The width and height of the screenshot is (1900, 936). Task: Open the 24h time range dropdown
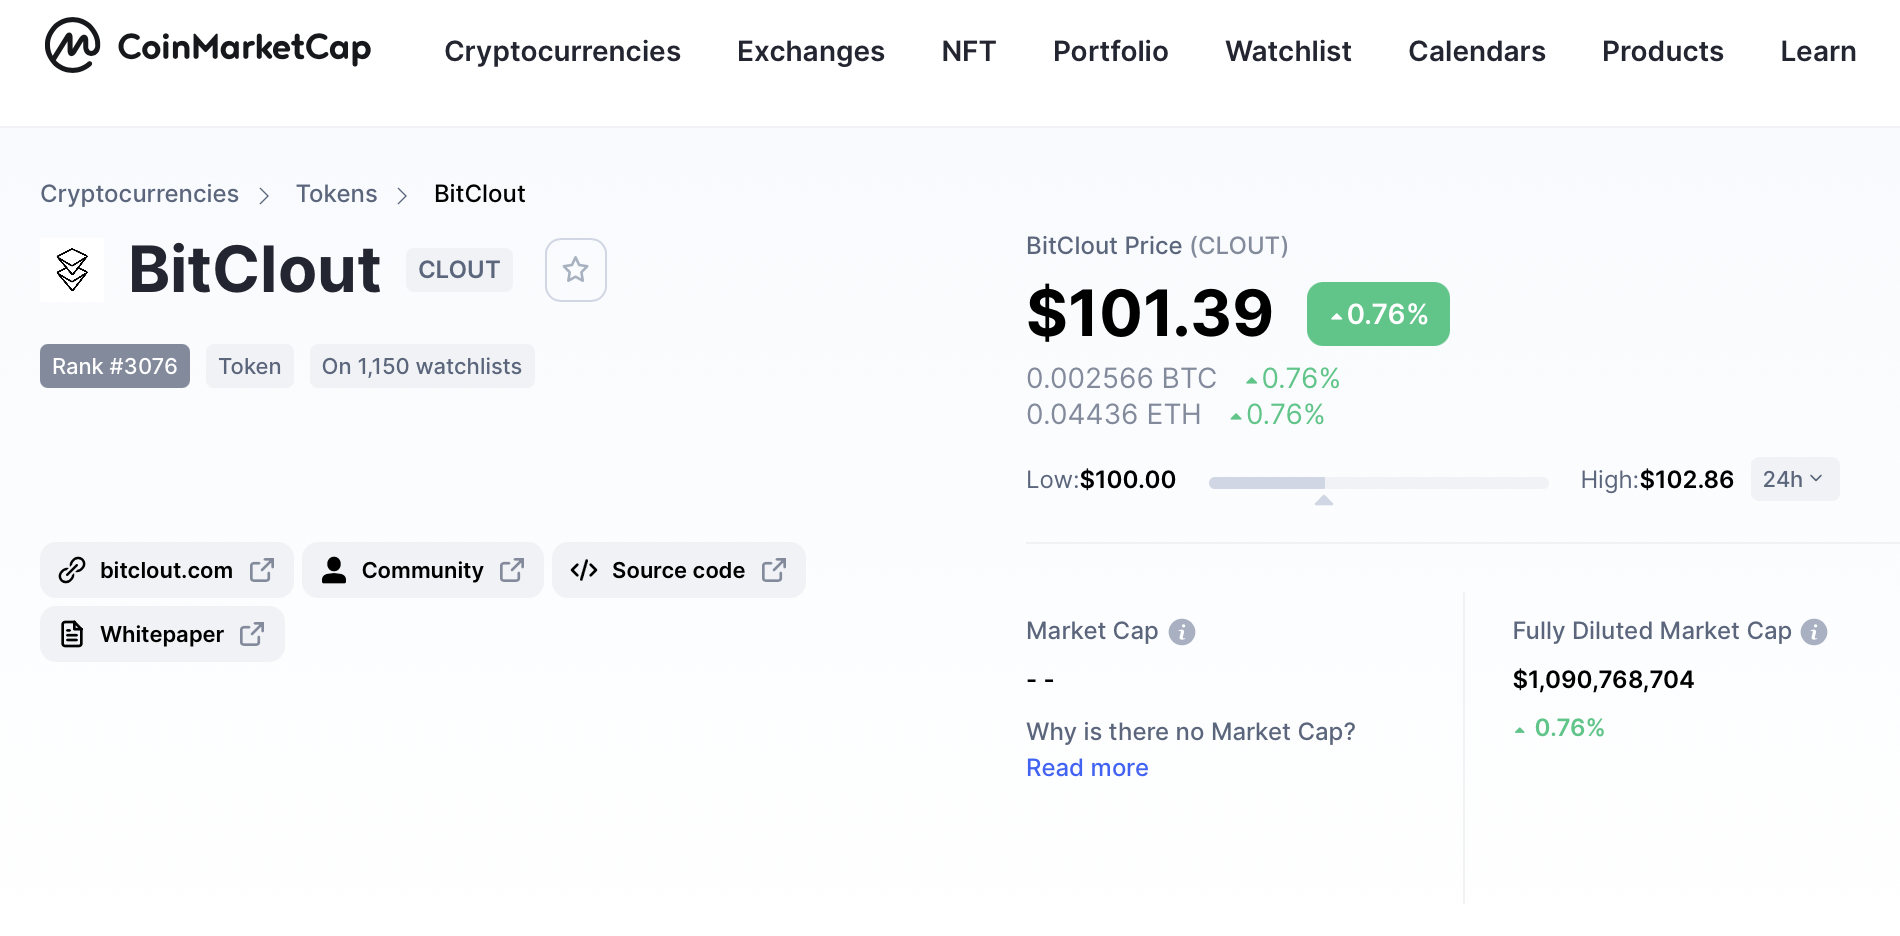click(x=1794, y=479)
